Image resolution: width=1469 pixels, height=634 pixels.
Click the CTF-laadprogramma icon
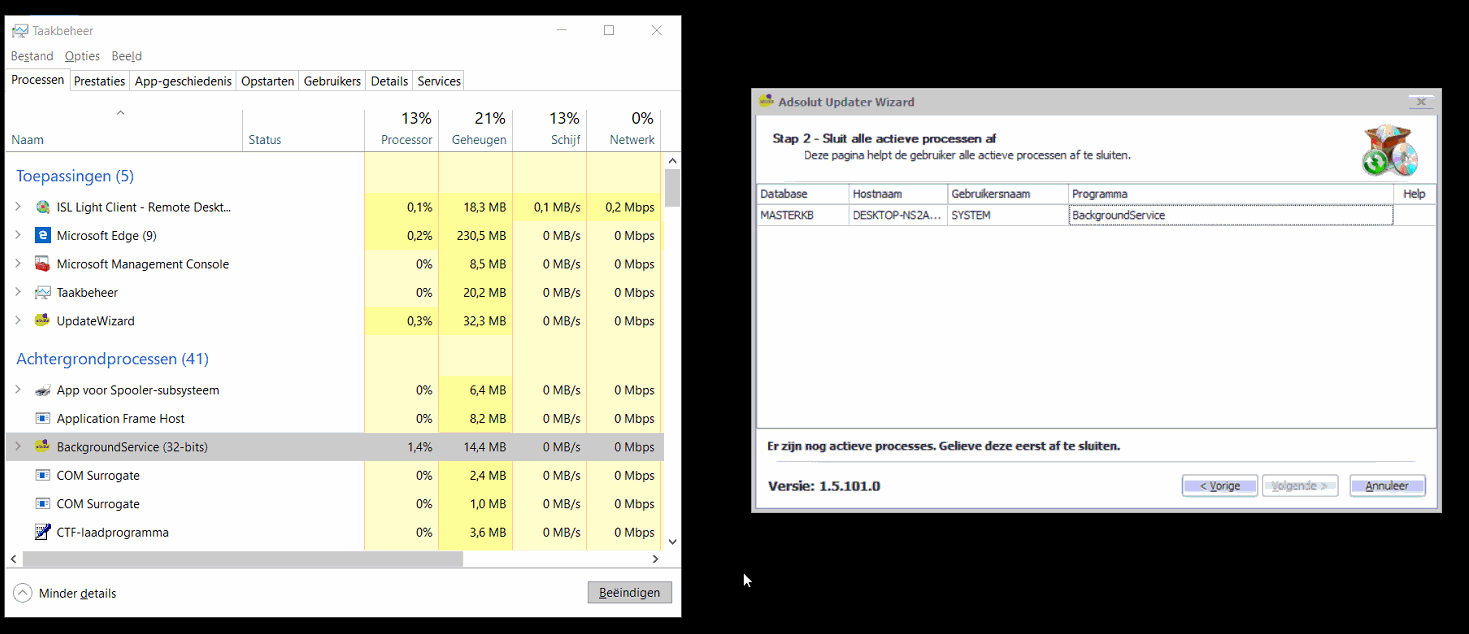(42, 532)
